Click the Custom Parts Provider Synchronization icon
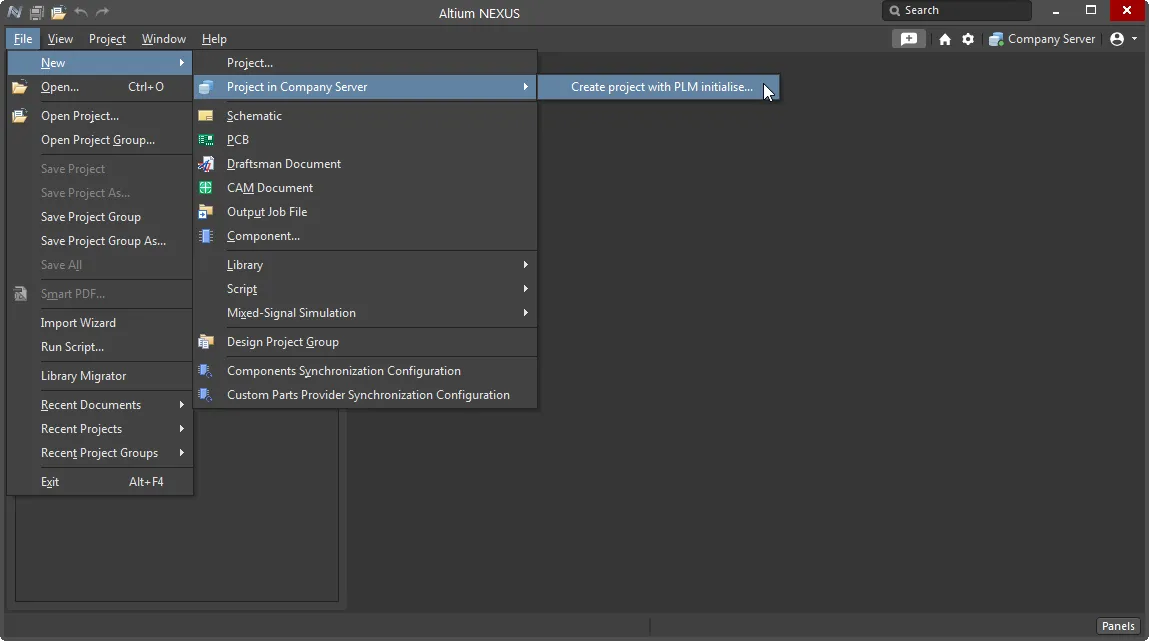This screenshot has height=641, width=1149. tap(206, 395)
